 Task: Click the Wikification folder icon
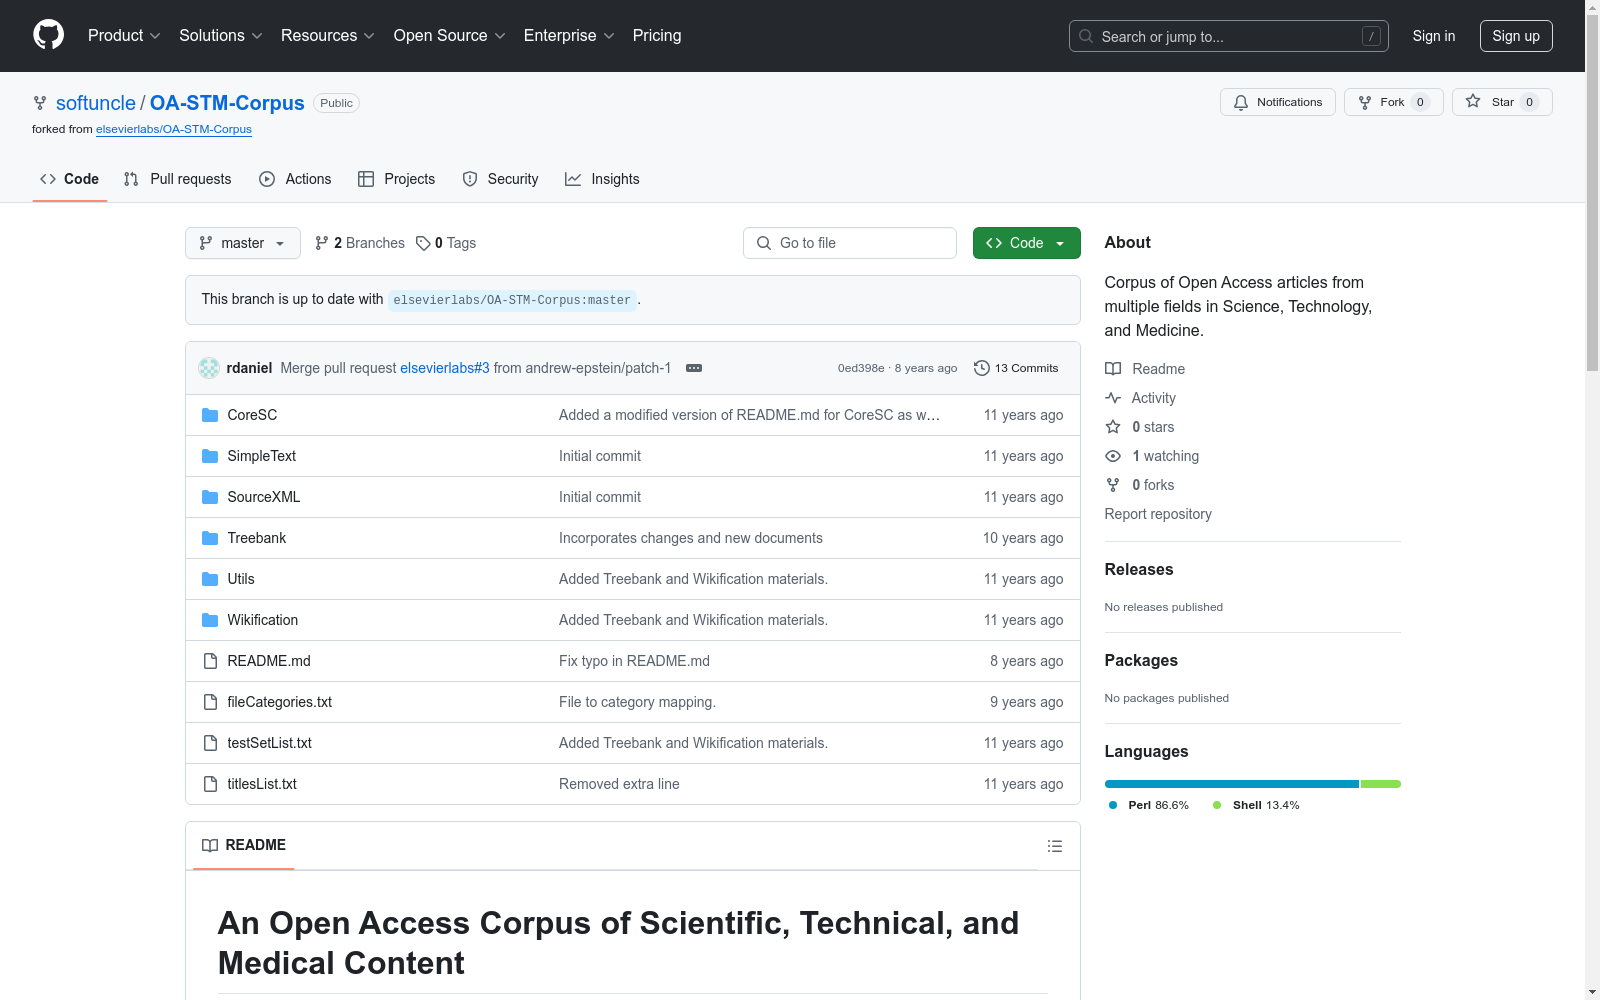click(x=210, y=620)
